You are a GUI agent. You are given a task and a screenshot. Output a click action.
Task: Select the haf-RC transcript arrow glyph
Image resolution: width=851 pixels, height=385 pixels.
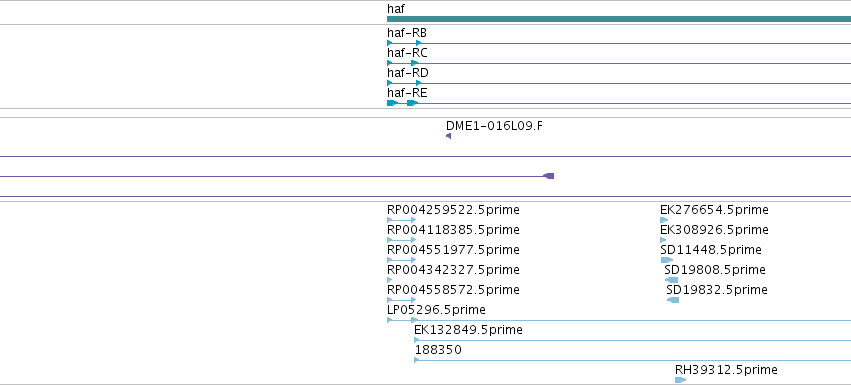(390, 63)
